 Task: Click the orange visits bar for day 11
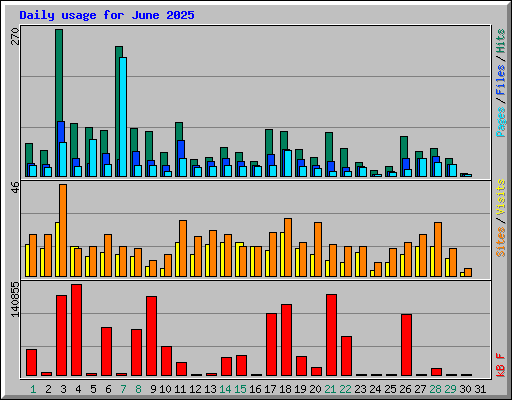pyautogui.click(x=183, y=248)
